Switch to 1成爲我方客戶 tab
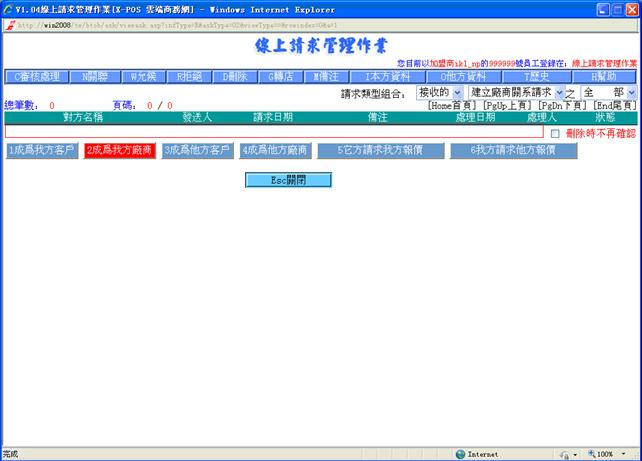642x461 pixels. pos(41,150)
